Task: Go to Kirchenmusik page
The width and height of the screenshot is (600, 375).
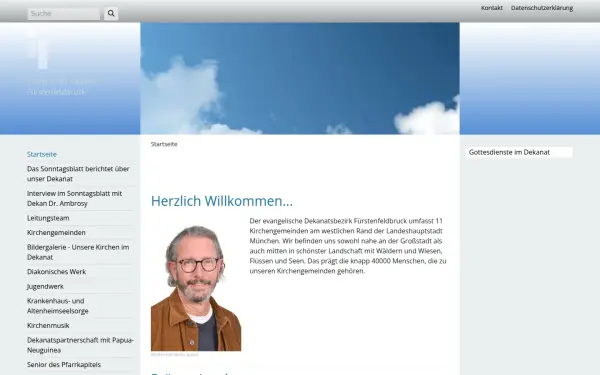Action: [x=48, y=326]
